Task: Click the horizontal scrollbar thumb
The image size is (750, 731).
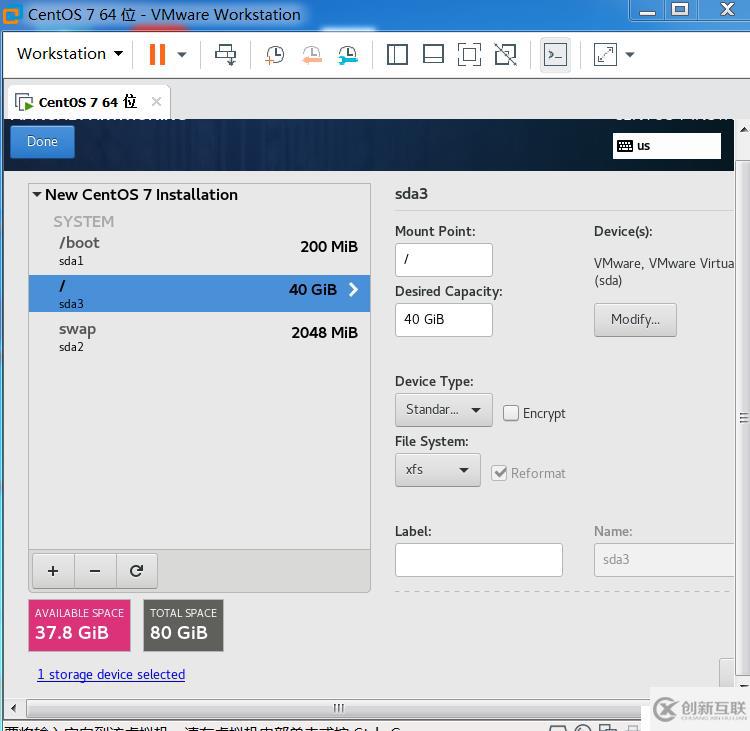Action: (338, 708)
